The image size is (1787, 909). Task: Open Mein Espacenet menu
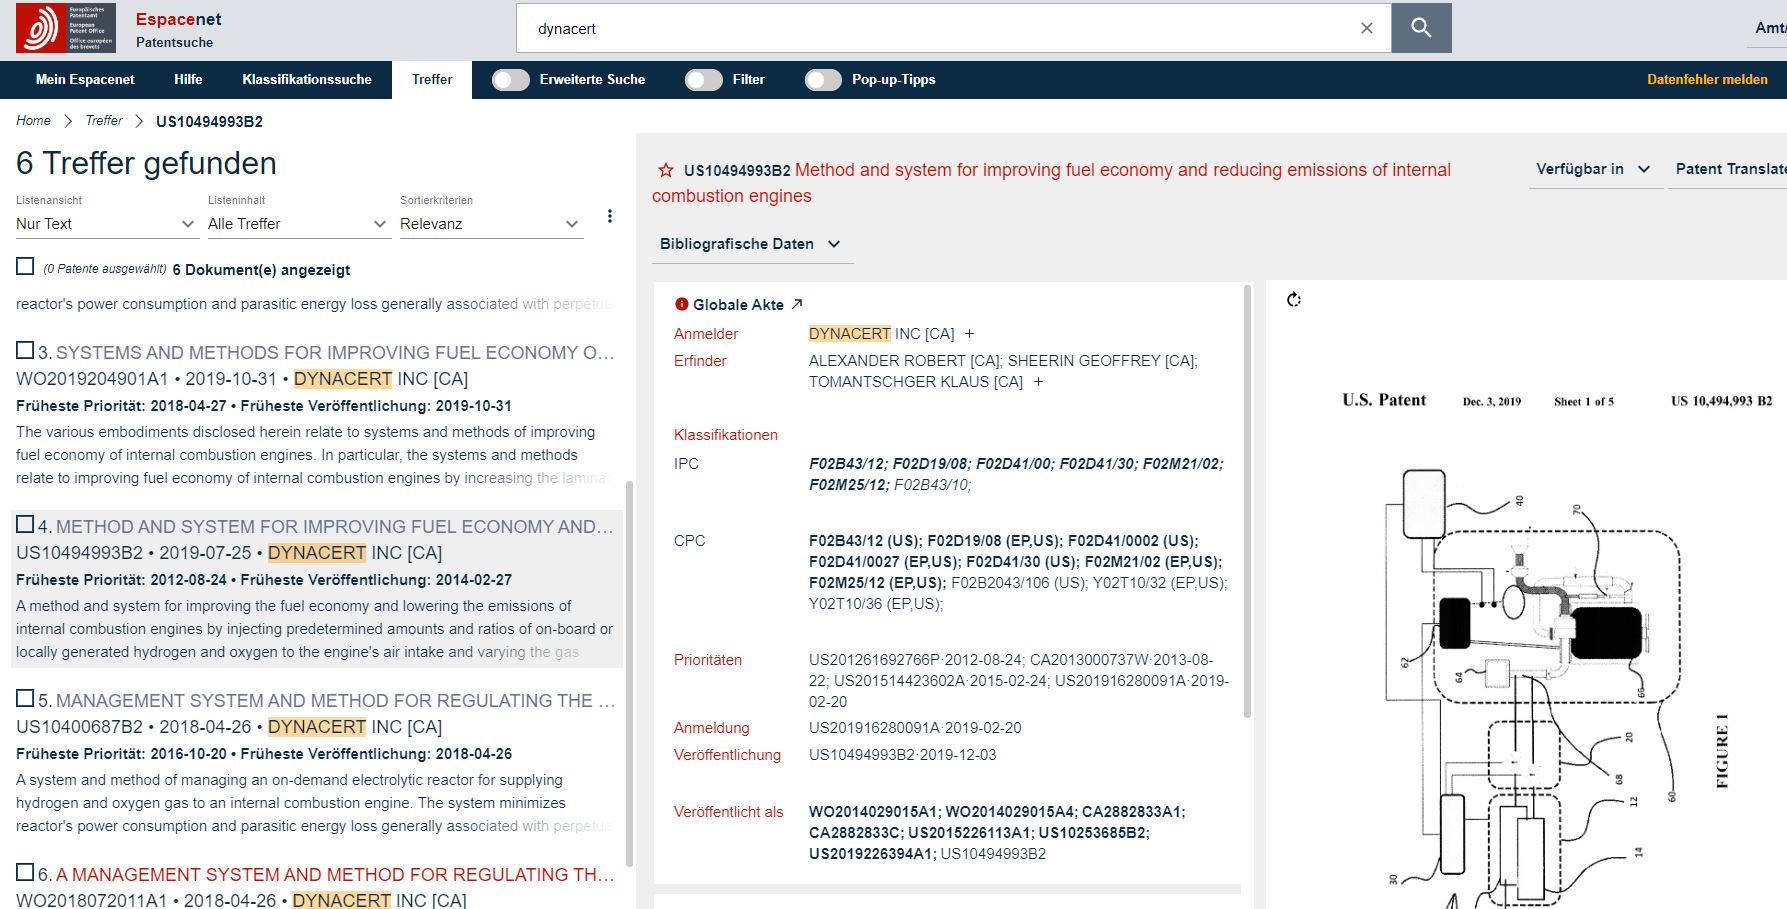pyautogui.click(x=85, y=80)
